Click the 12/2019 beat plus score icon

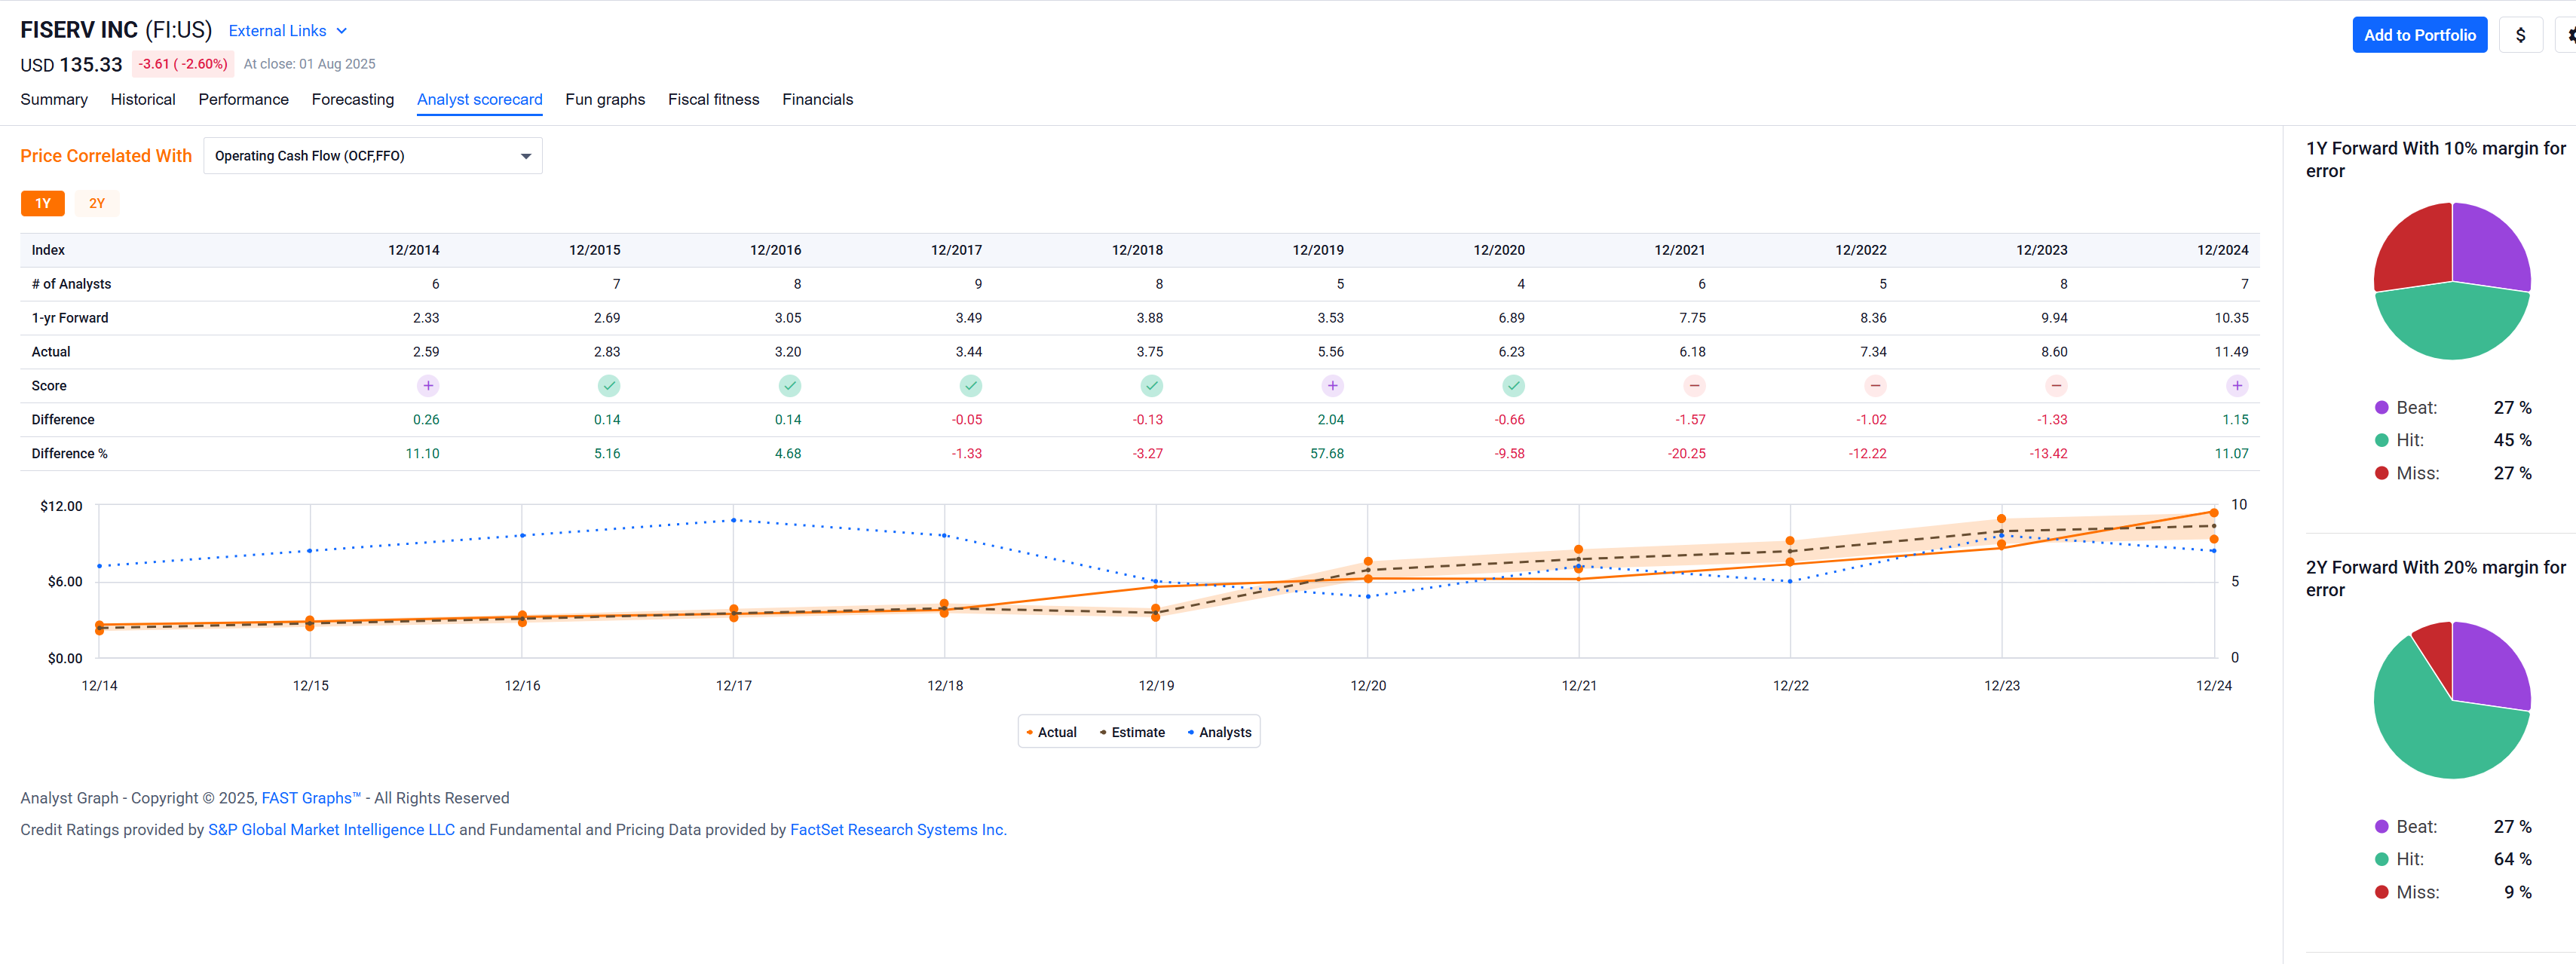point(1333,386)
